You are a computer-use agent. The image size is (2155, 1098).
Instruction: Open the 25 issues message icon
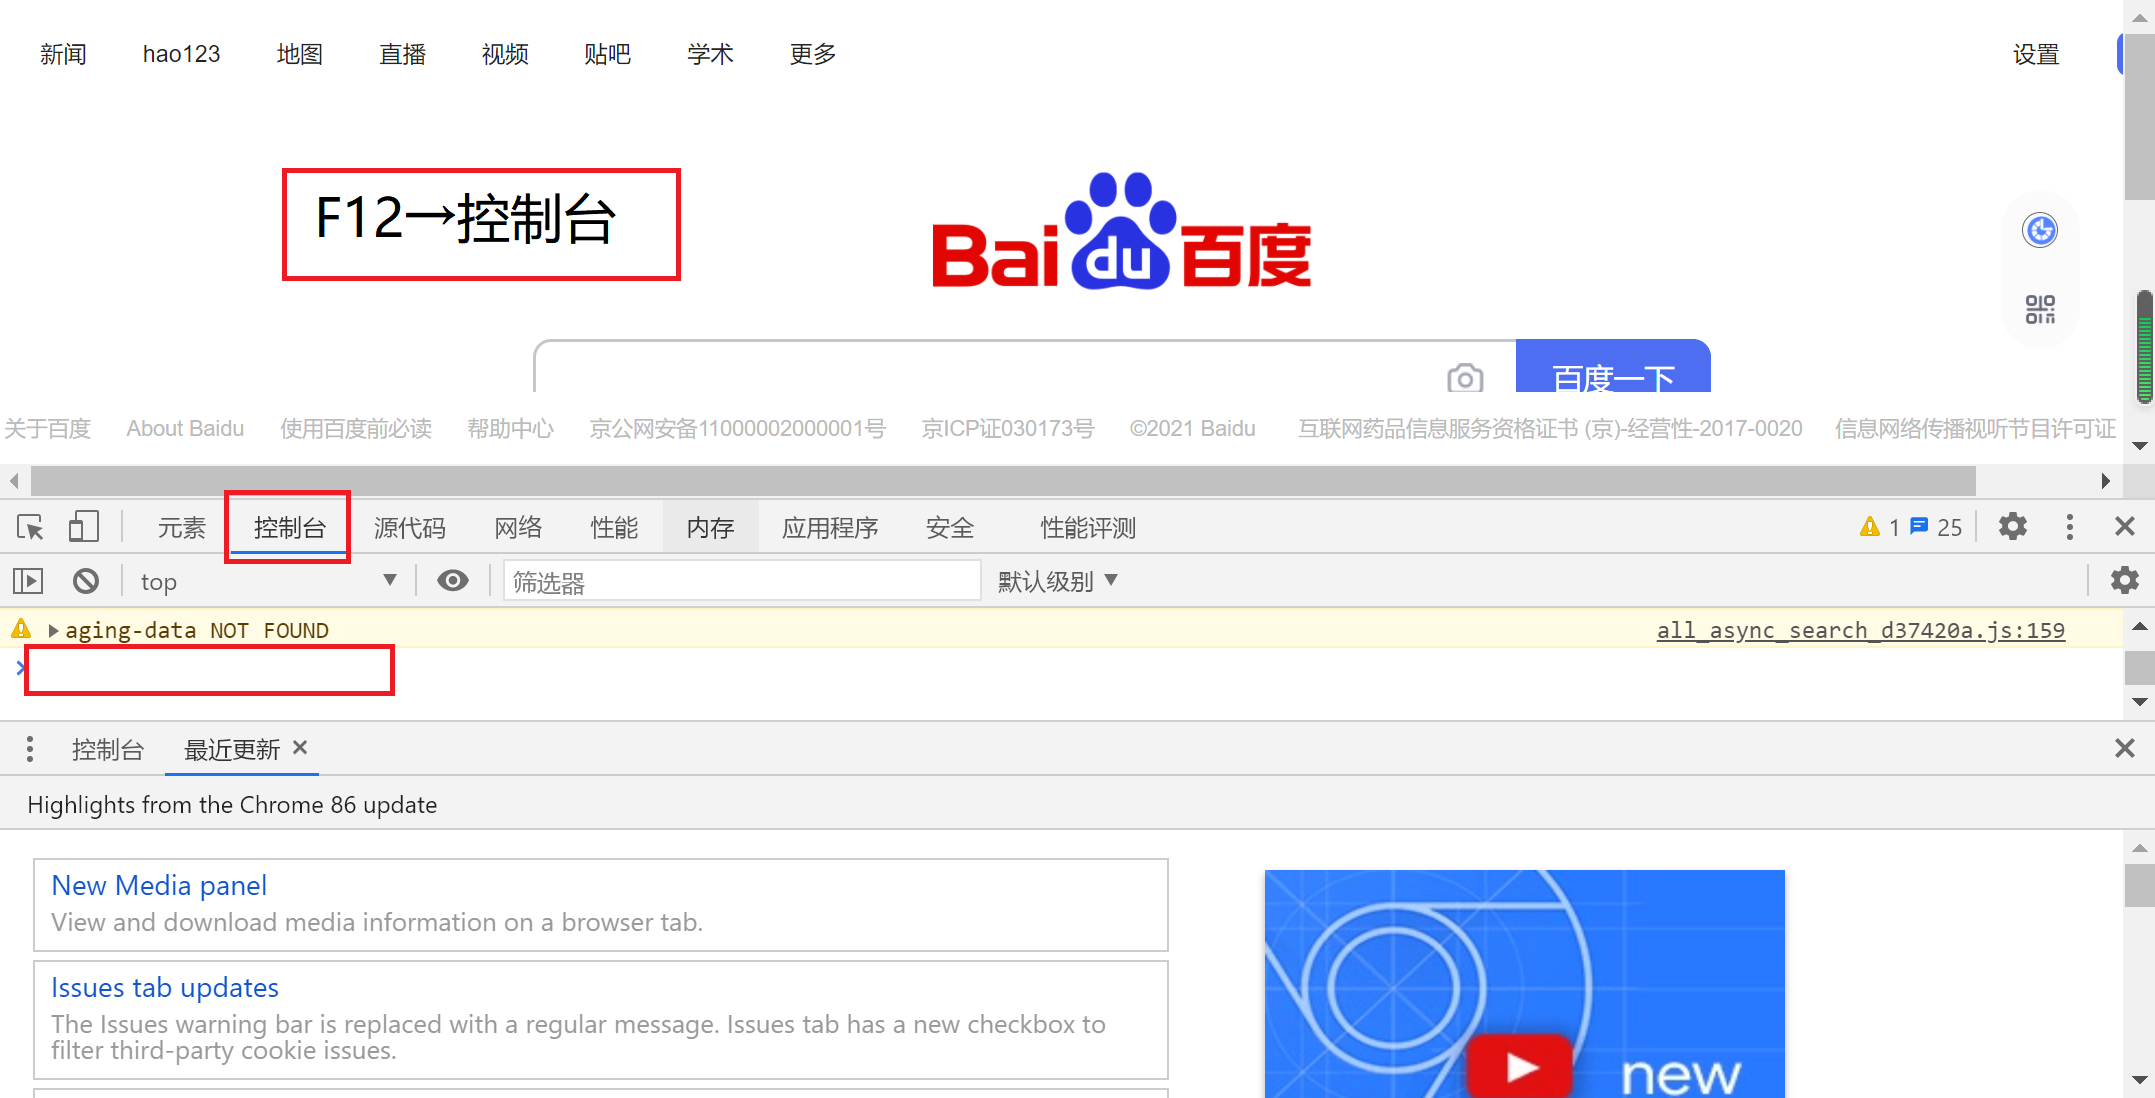pos(1919,526)
